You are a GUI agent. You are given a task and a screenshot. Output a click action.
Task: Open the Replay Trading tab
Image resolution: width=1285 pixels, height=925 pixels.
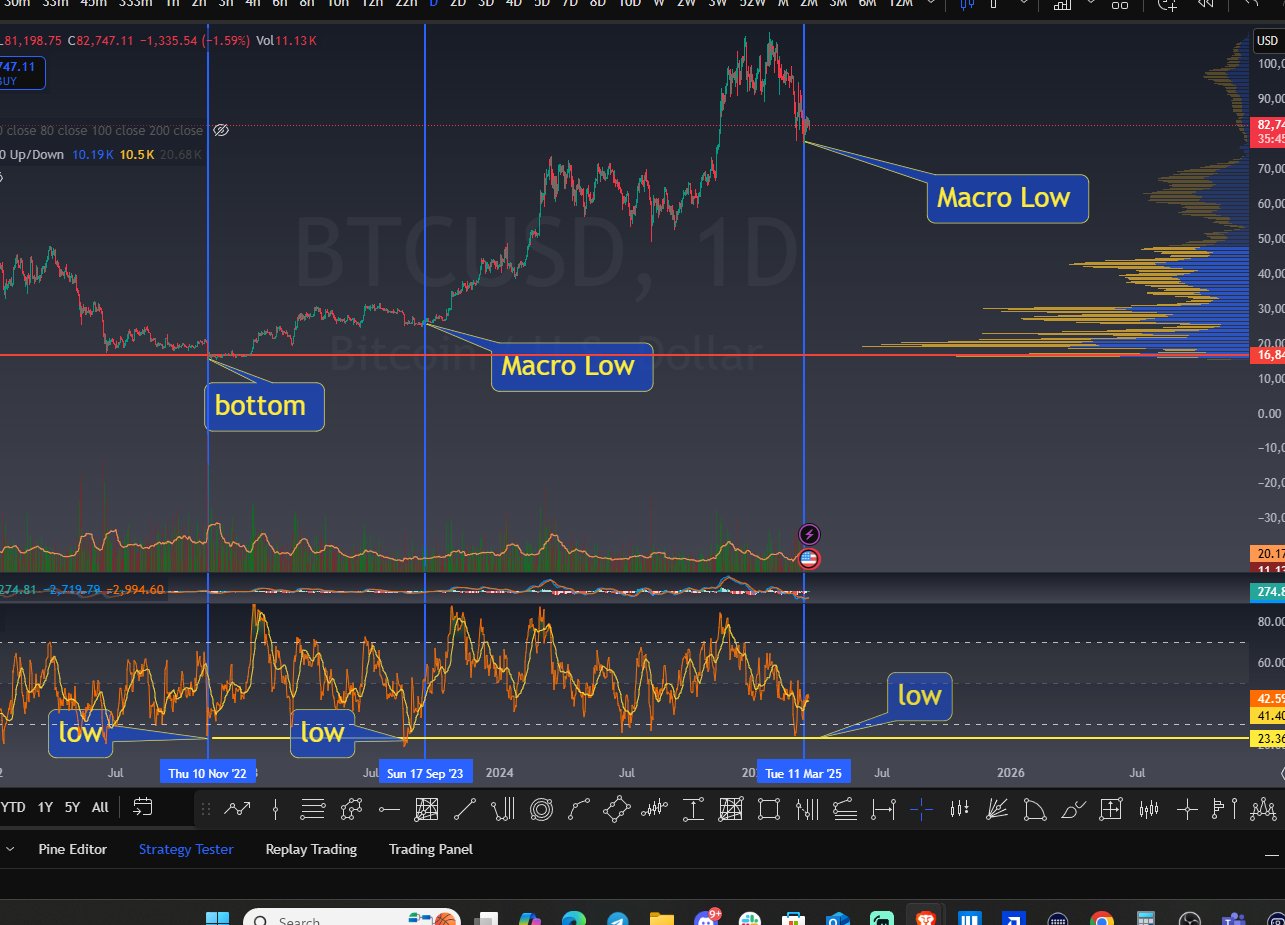[311, 849]
